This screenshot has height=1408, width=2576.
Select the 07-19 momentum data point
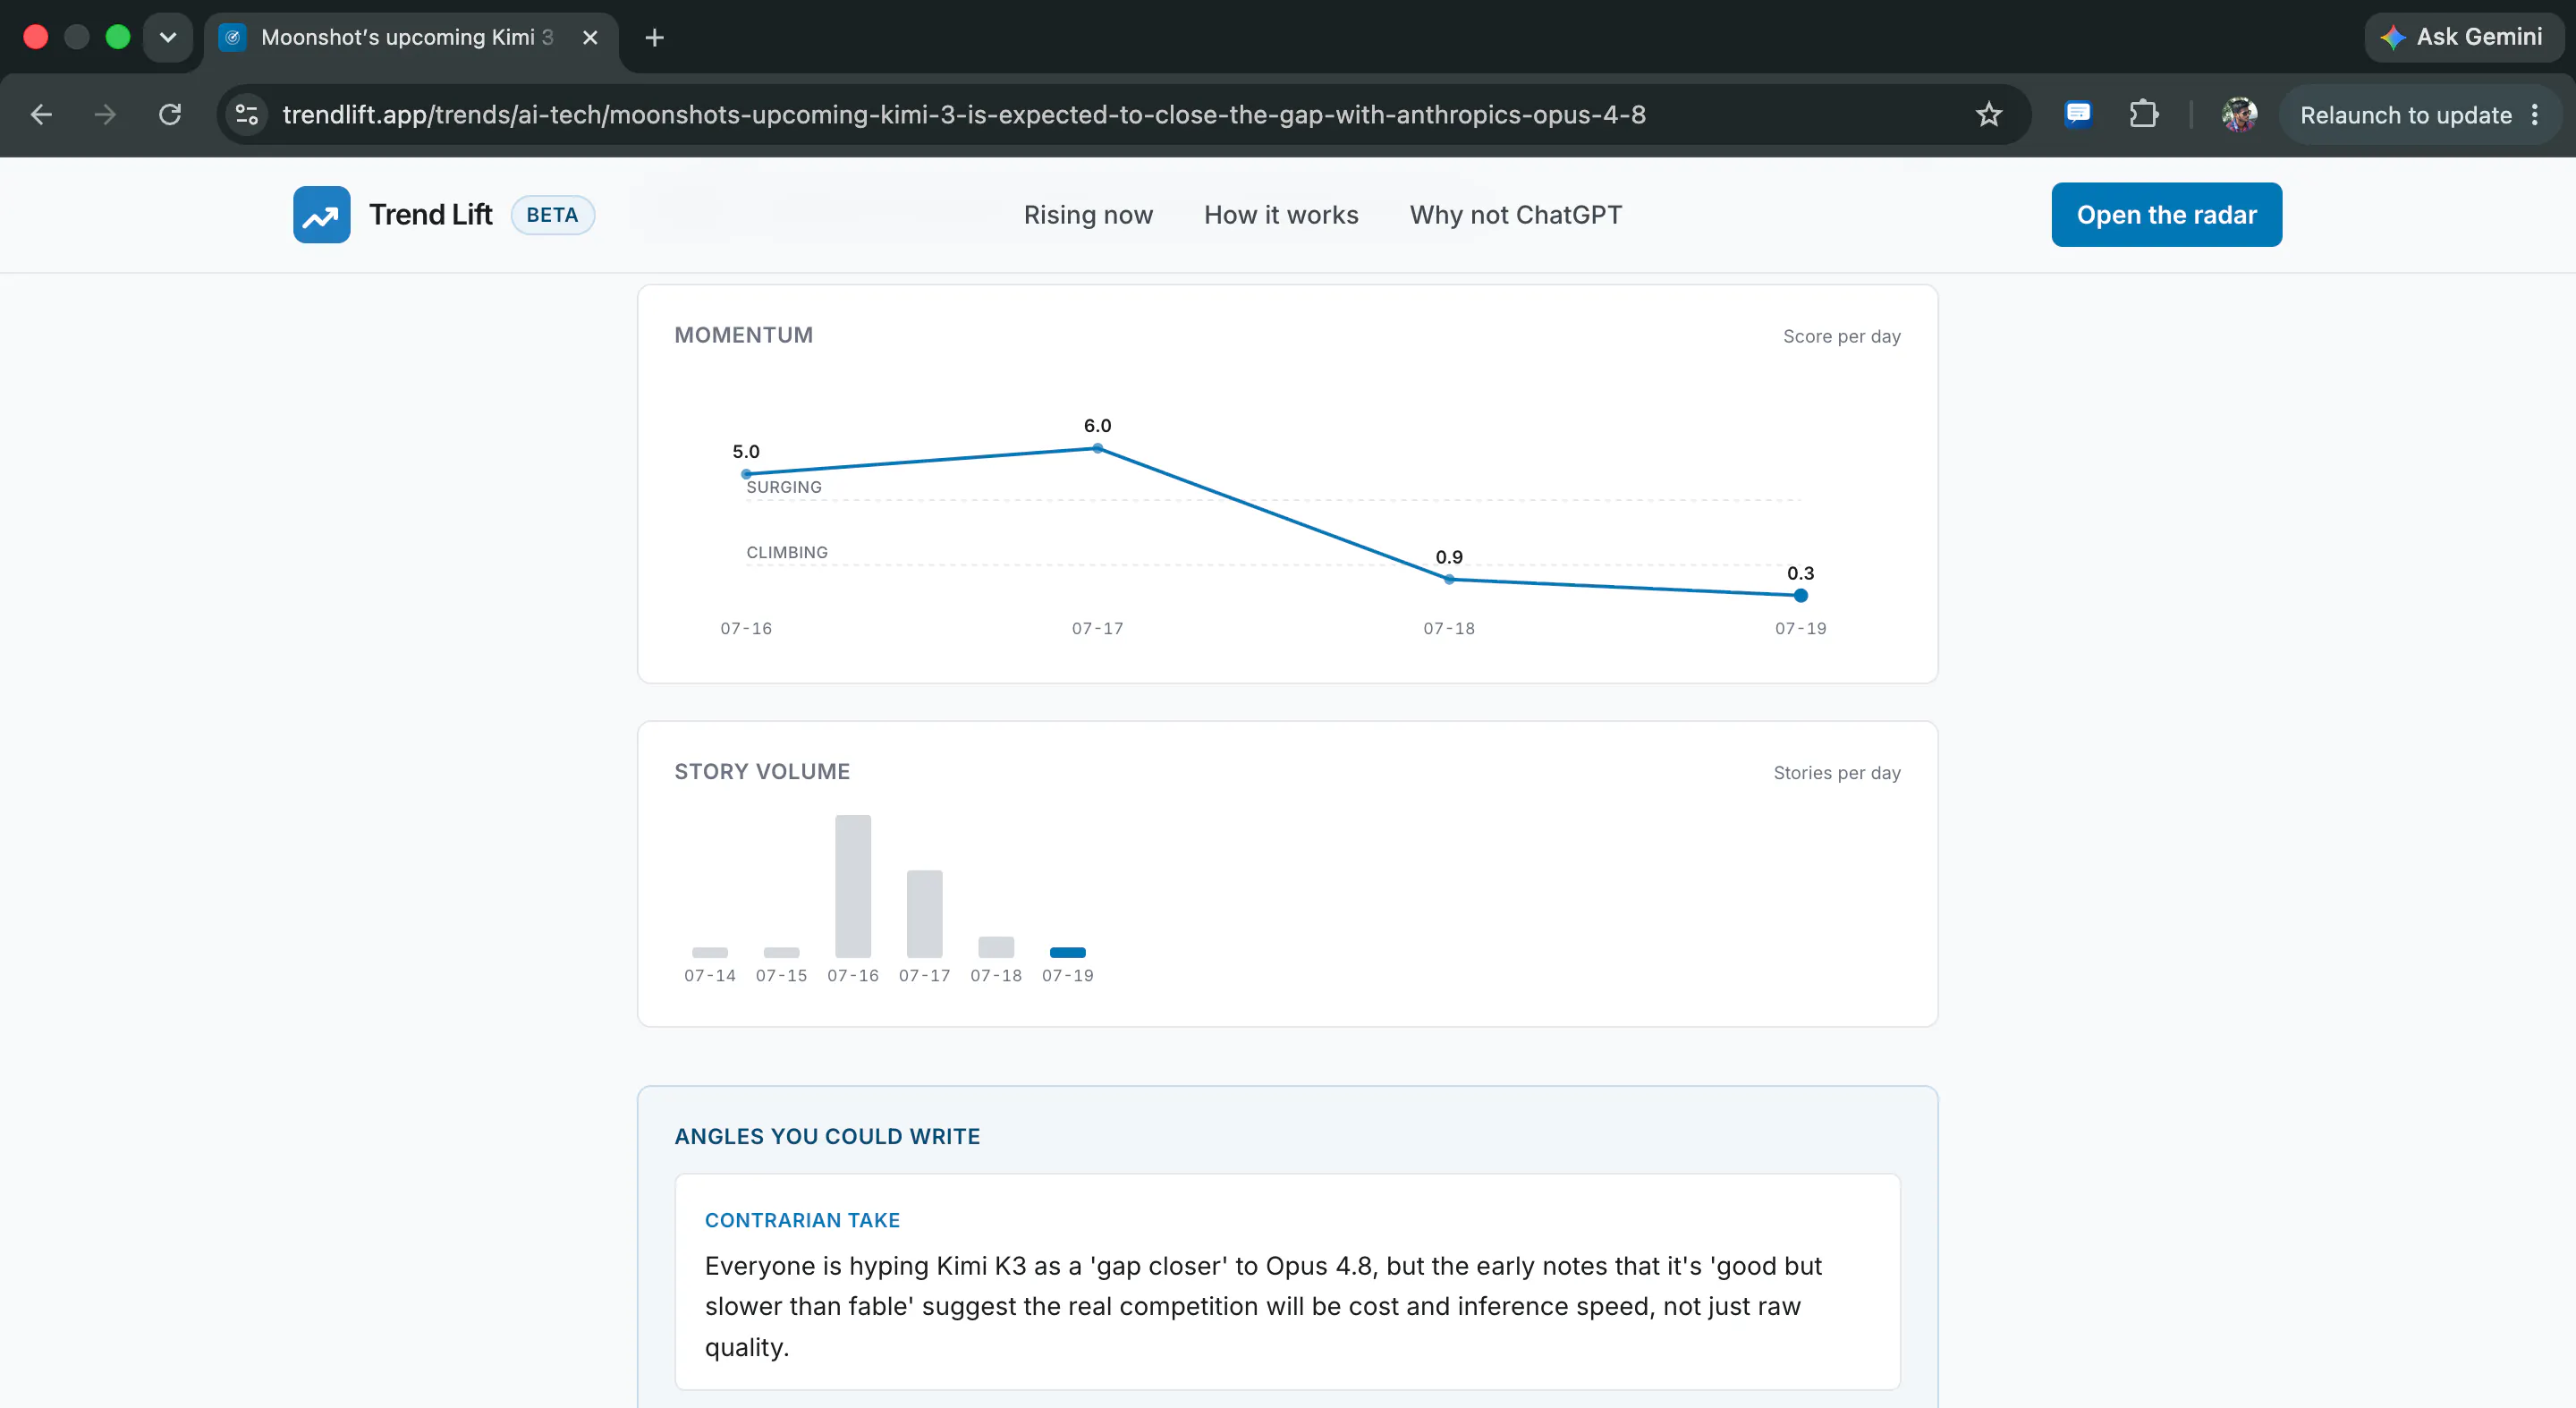1800,596
